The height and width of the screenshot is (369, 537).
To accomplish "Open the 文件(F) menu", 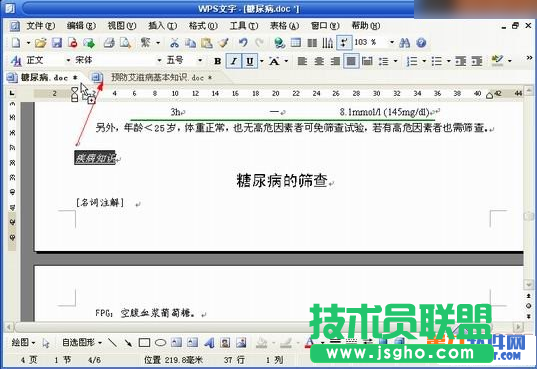I will 41,26.
